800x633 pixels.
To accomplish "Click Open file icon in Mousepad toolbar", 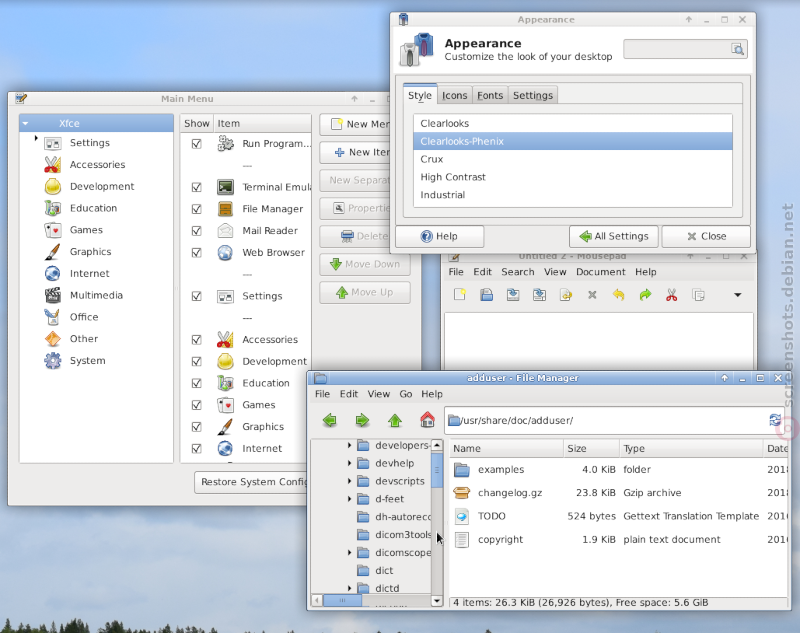I will (486, 295).
